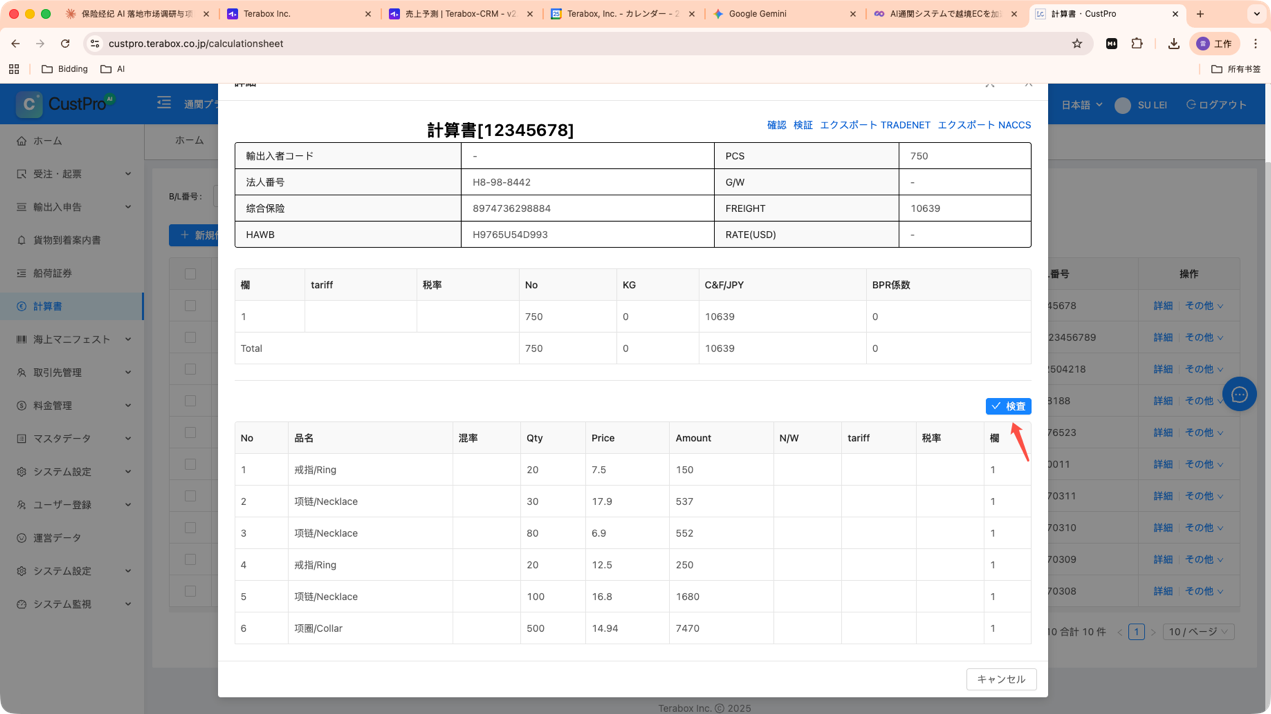Select 計算書 in sidebar
Screen dimensions: 1271x714
[x=72, y=306]
